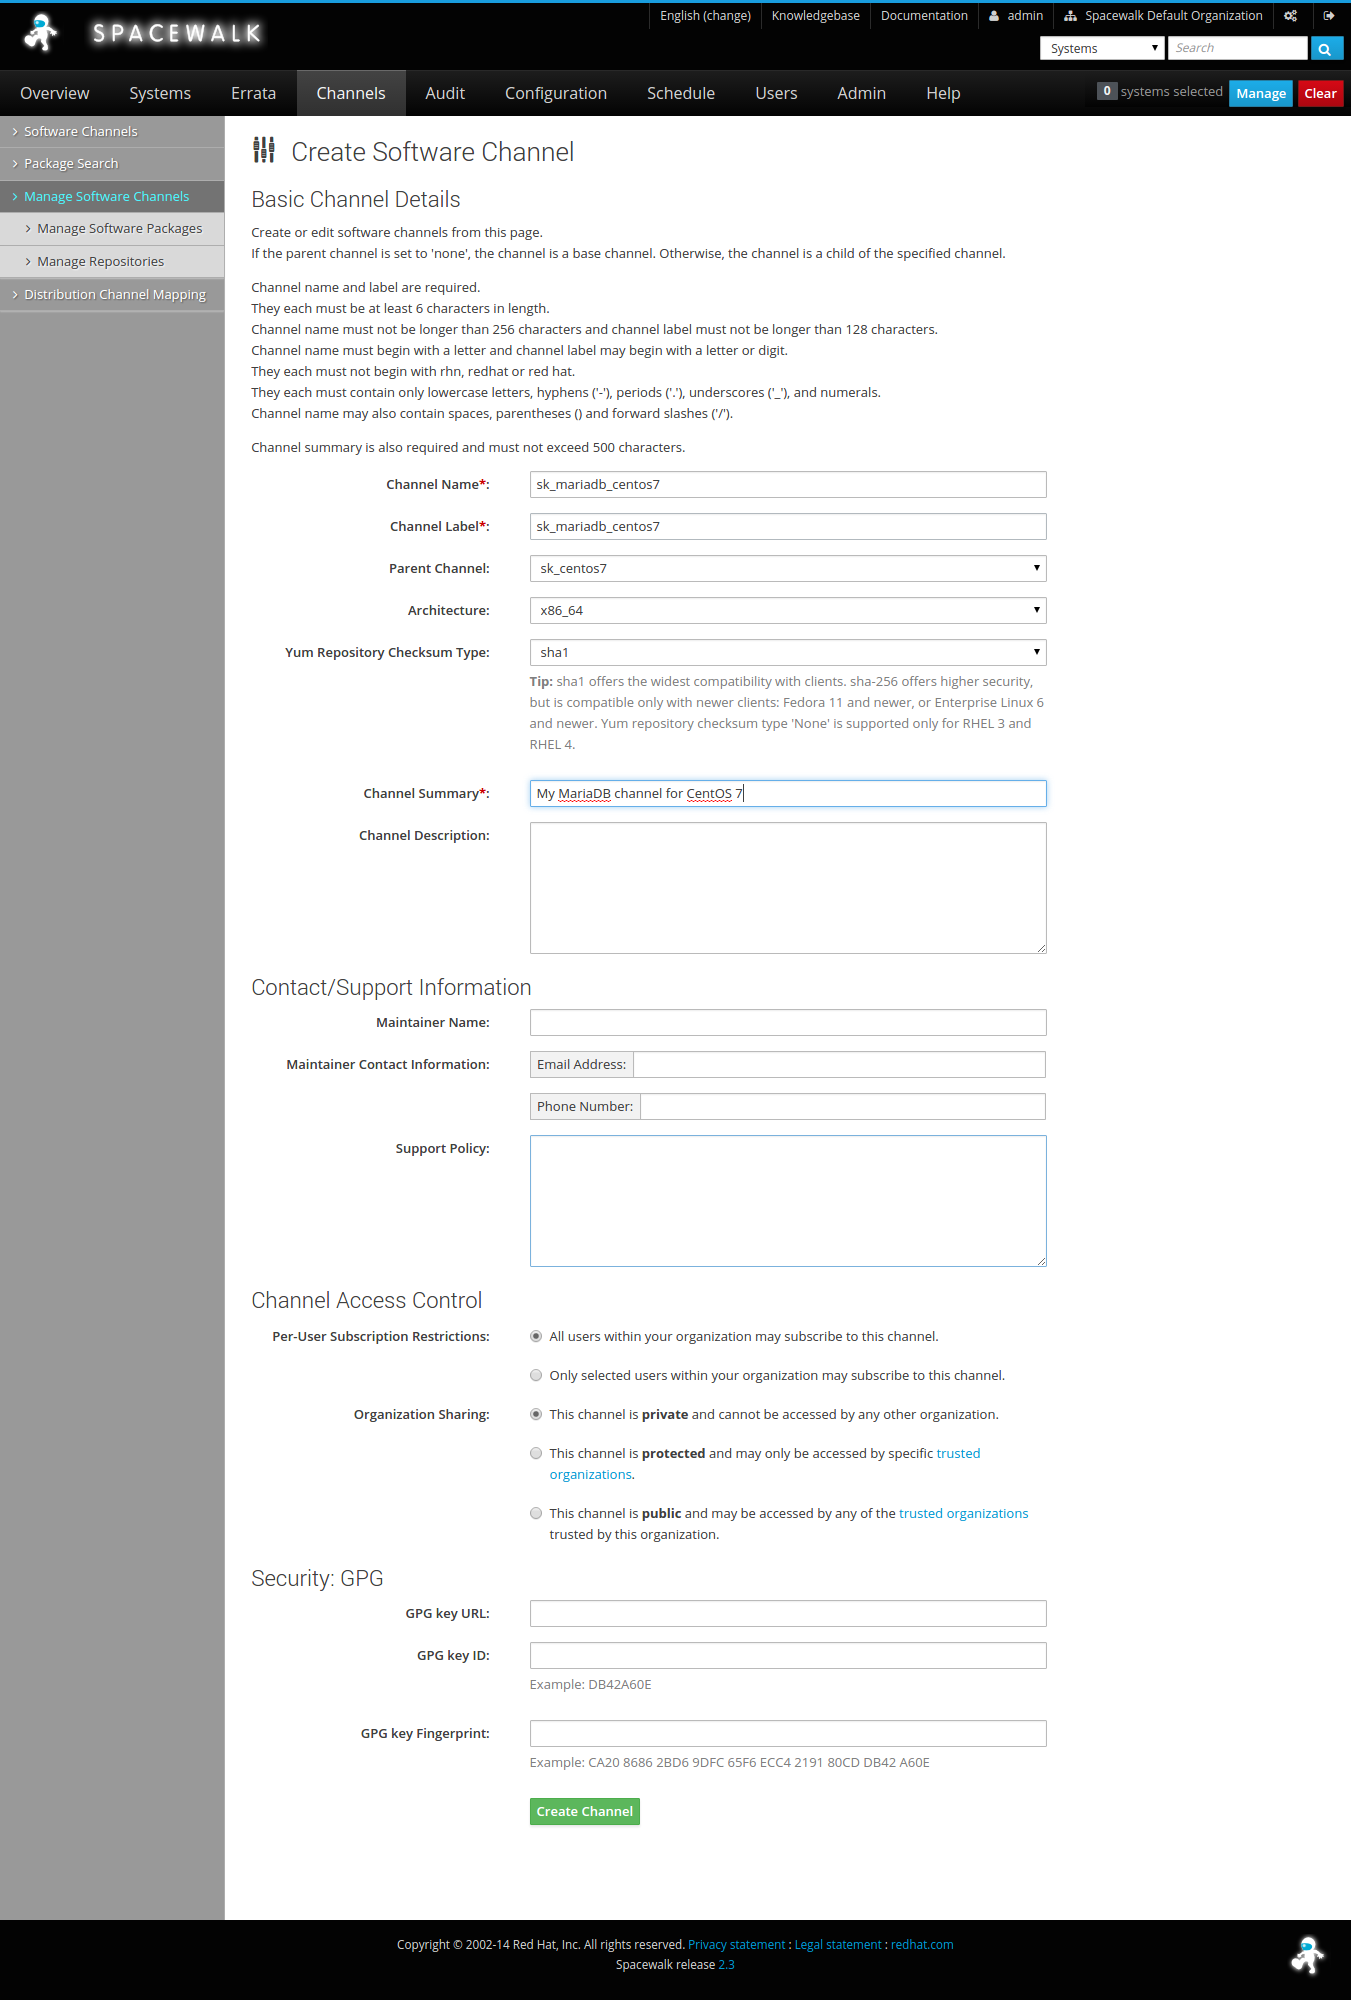Choose the public channel sharing option
The width and height of the screenshot is (1351, 2000).
[536, 1514]
